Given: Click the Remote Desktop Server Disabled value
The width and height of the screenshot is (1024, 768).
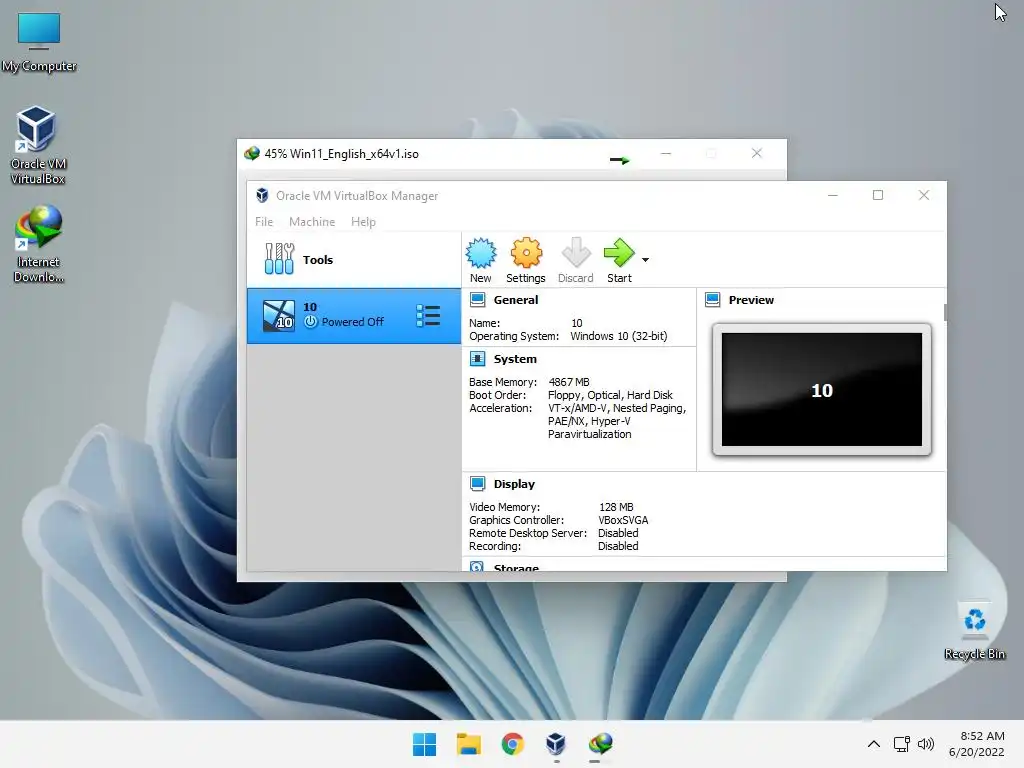Looking at the screenshot, I should pos(618,533).
